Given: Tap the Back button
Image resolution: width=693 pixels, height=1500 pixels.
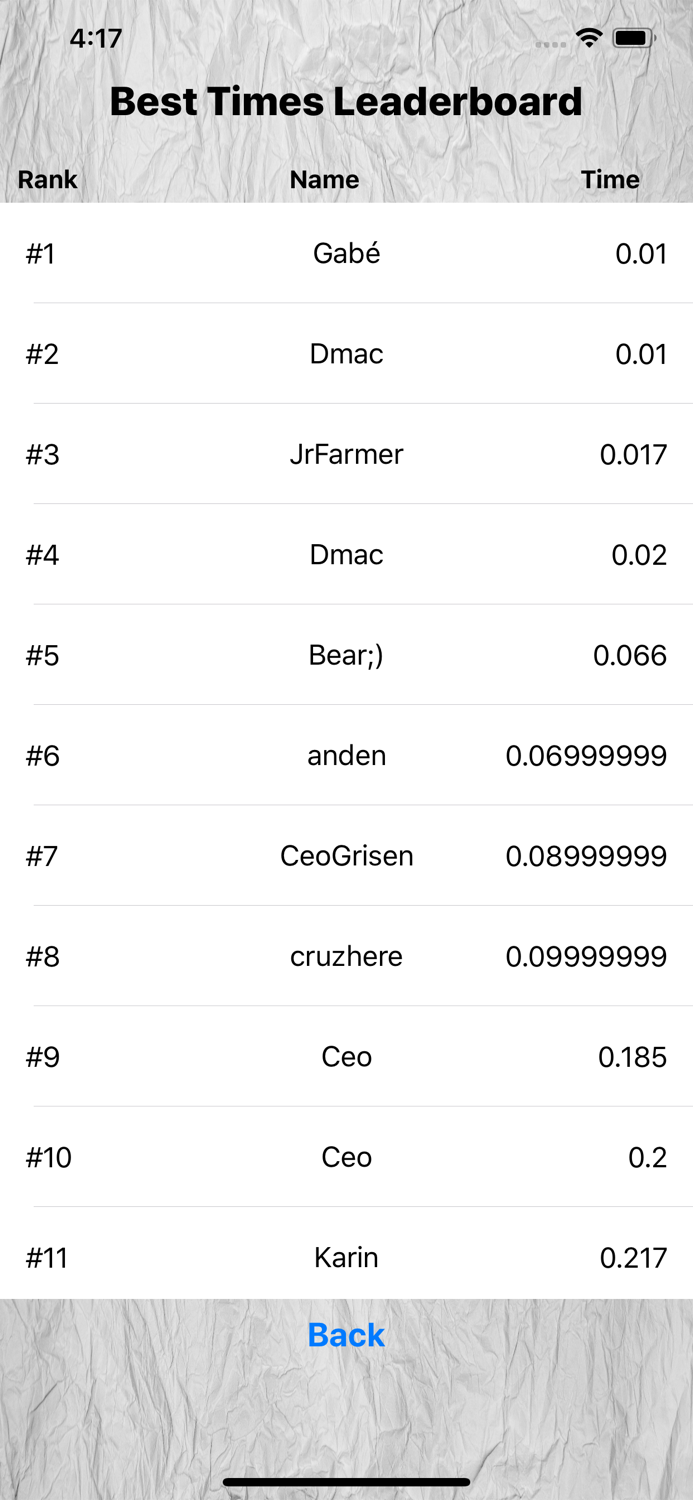Looking at the screenshot, I should click(346, 1336).
